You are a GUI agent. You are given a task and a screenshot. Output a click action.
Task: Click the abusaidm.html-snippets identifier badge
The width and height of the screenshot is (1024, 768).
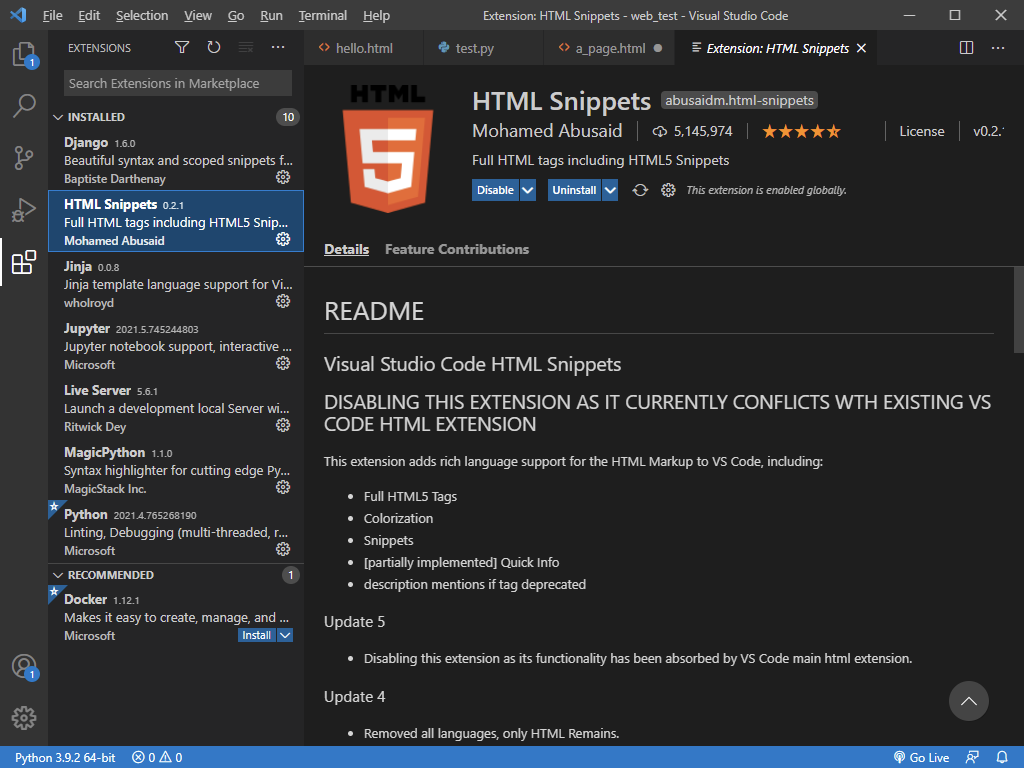[x=739, y=101]
